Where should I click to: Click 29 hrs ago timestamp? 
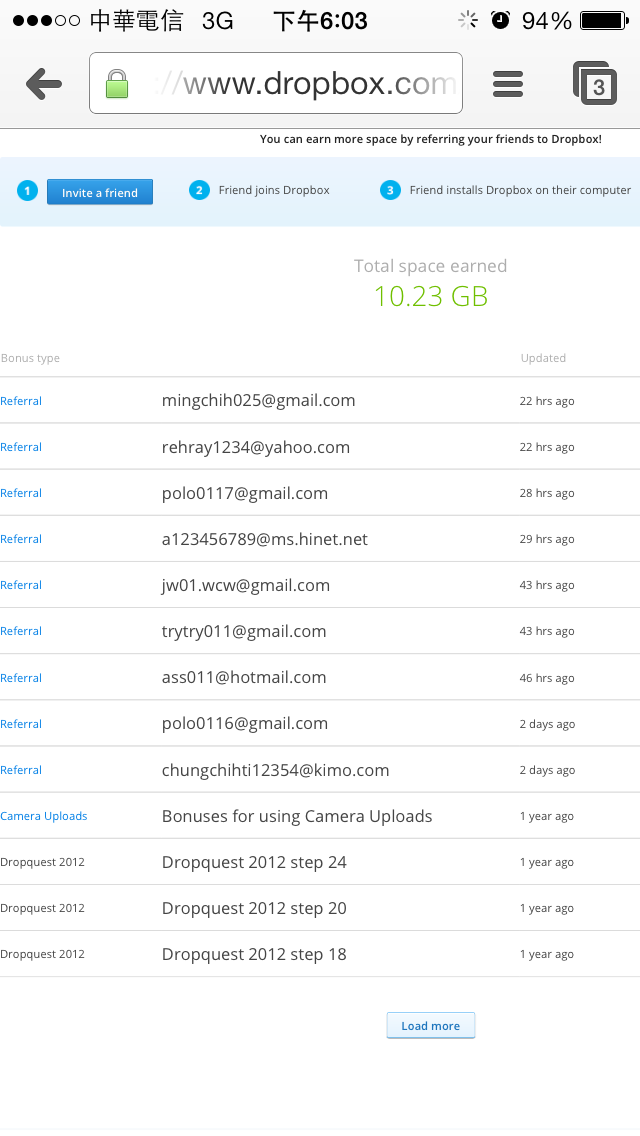(x=547, y=539)
